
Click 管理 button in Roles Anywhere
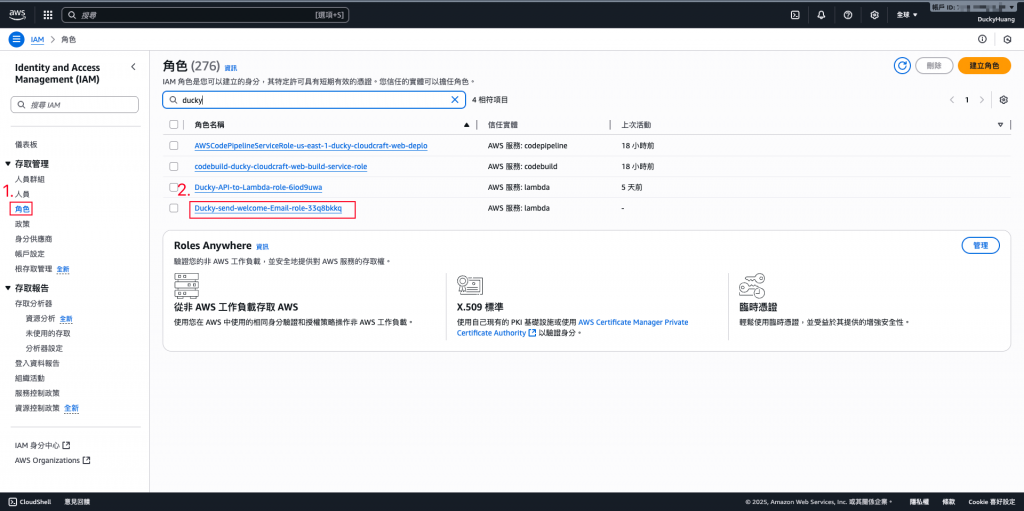click(980, 246)
